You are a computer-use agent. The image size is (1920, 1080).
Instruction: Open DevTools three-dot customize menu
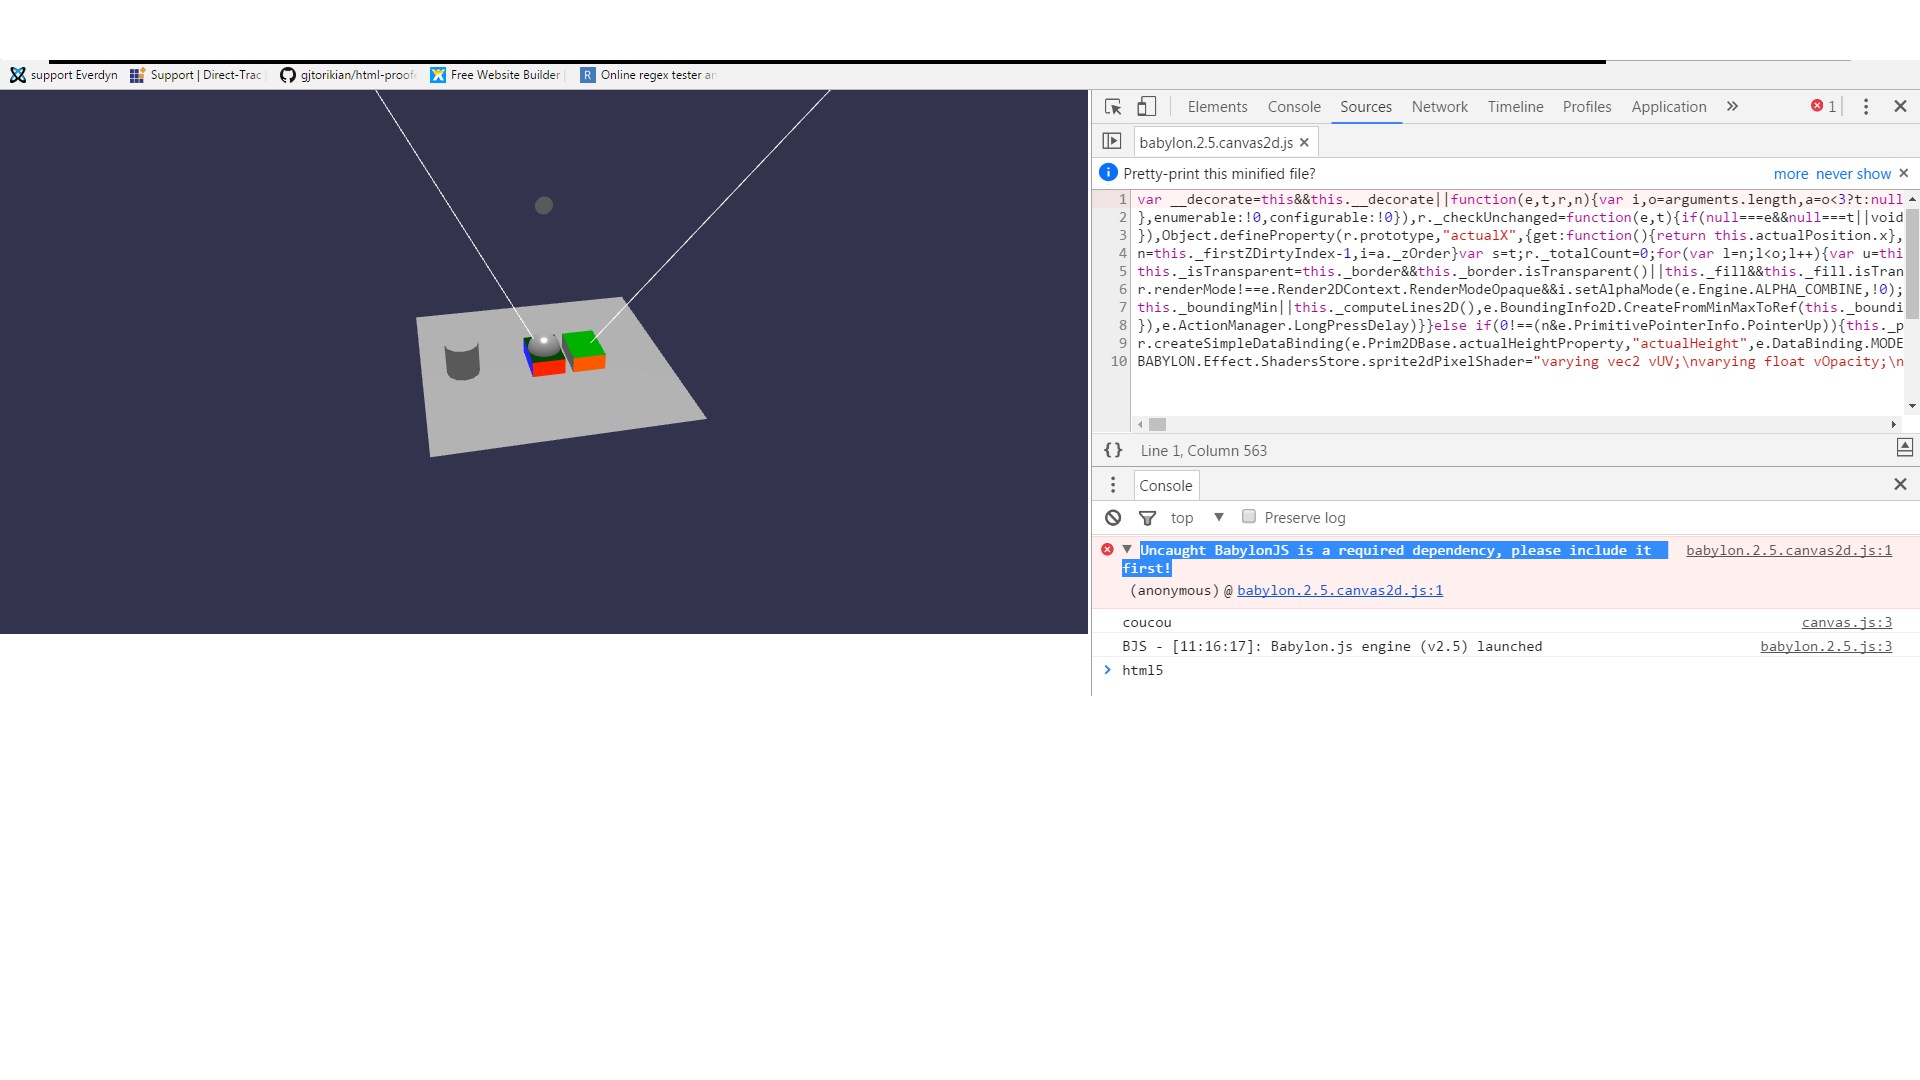click(1865, 106)
